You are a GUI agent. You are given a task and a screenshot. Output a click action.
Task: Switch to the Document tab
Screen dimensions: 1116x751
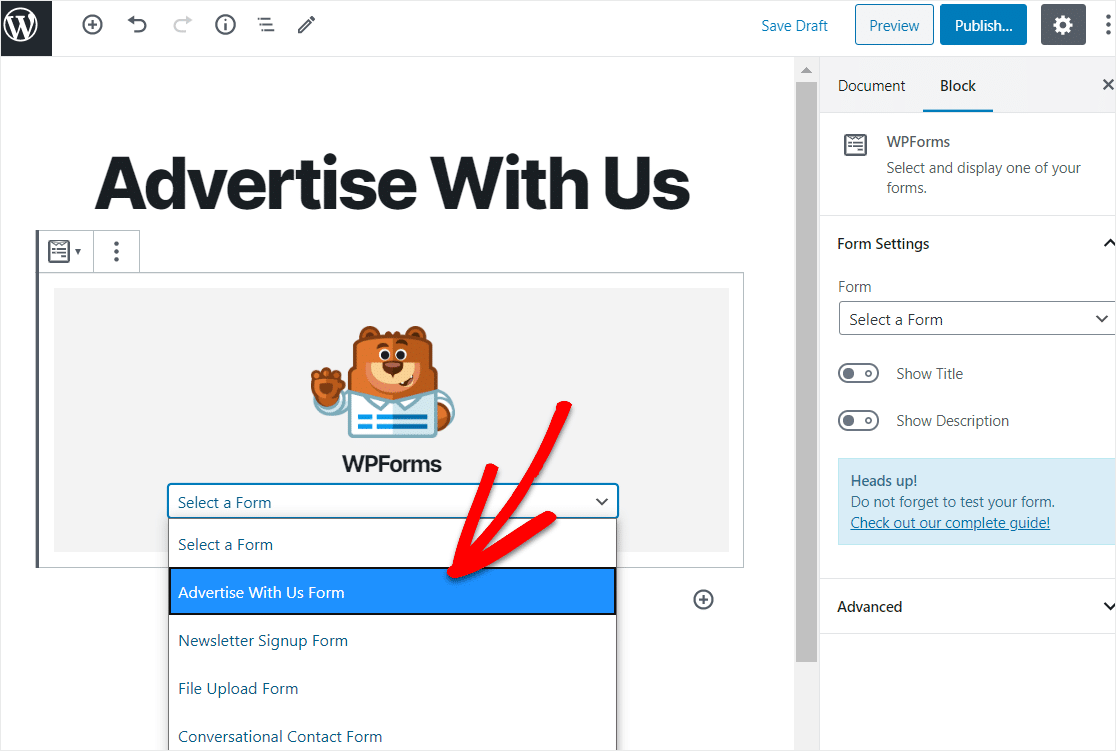(871, 85)
